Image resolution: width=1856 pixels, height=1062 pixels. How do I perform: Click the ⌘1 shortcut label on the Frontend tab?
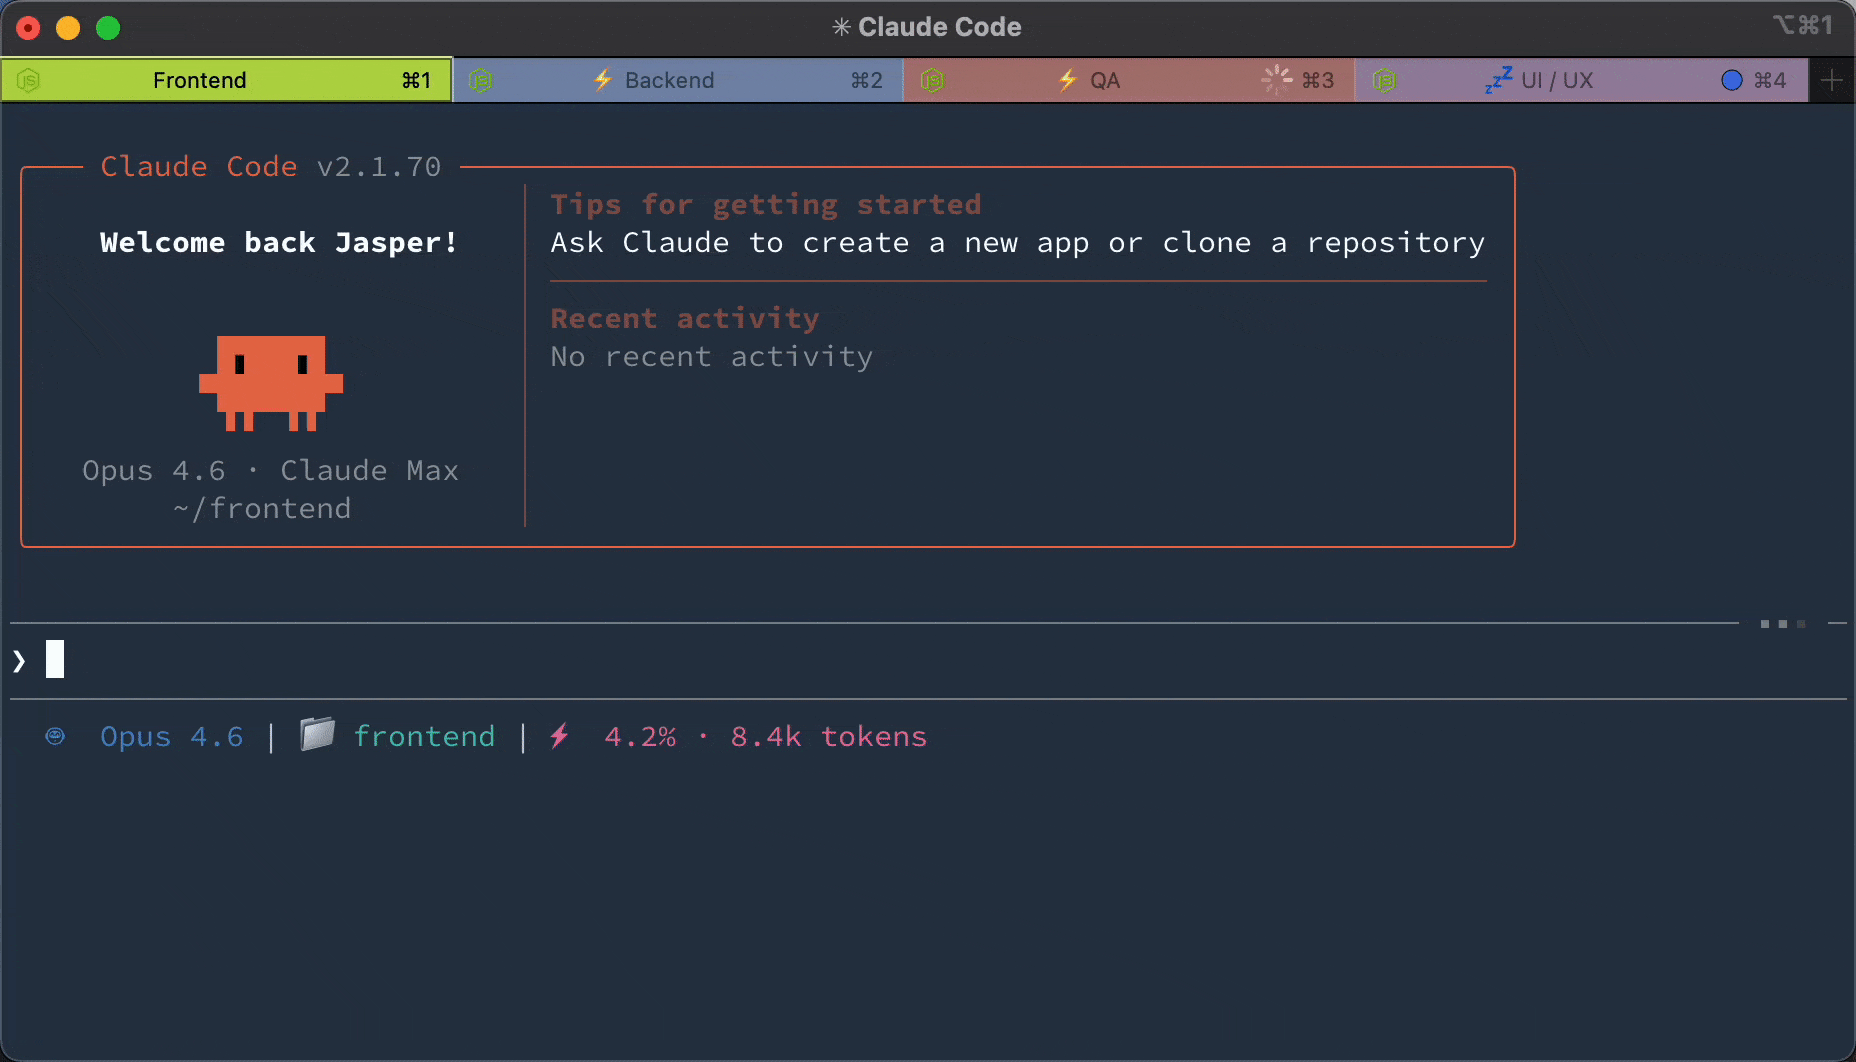pyautogui.click(x=417, y=80)
